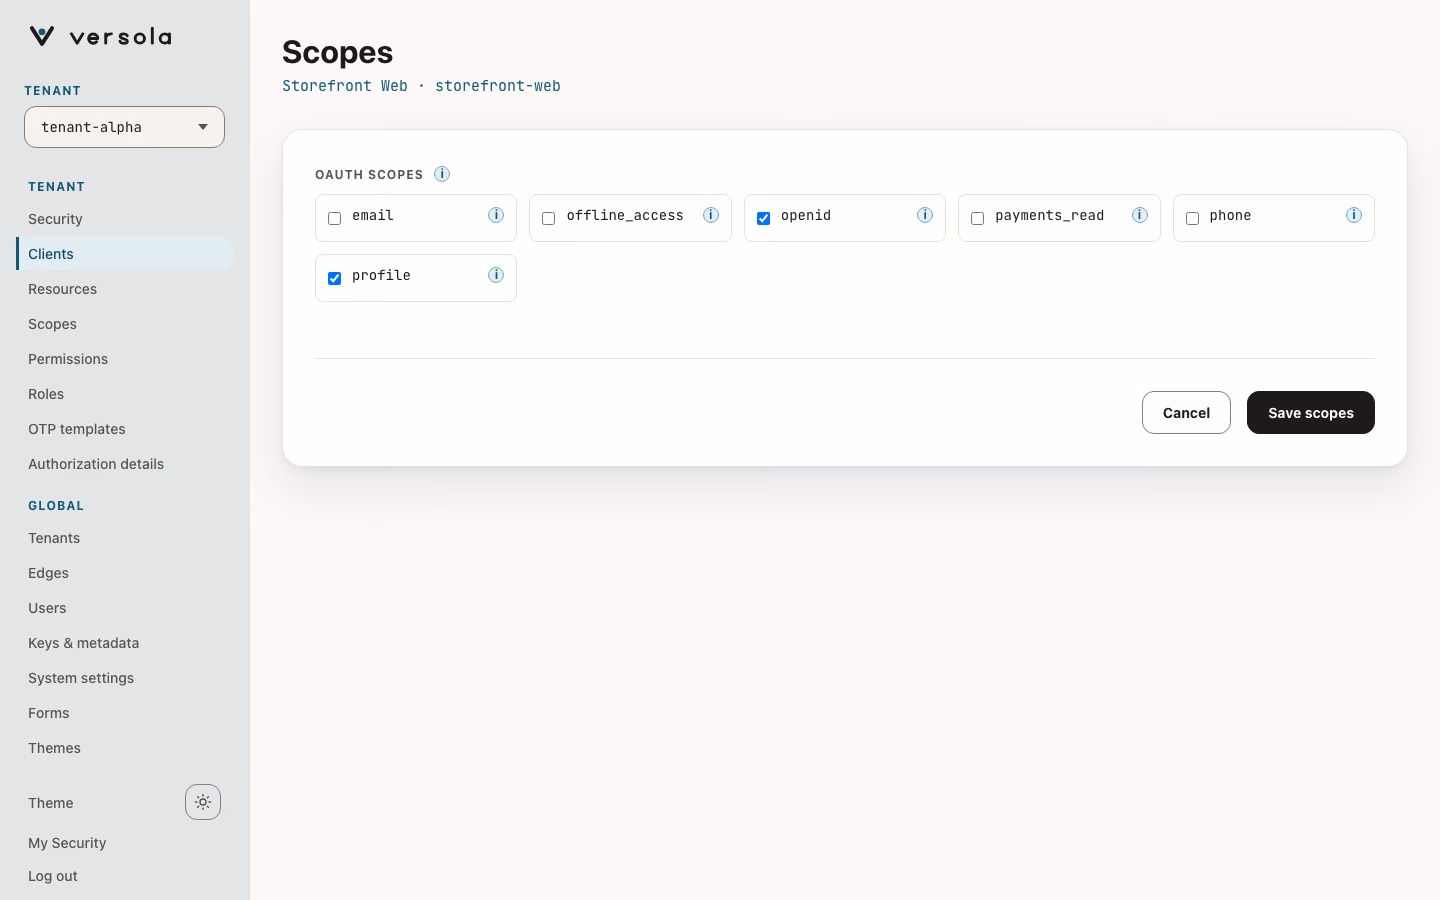
Task: Open Themes in the sidebar
Action: 124,748
